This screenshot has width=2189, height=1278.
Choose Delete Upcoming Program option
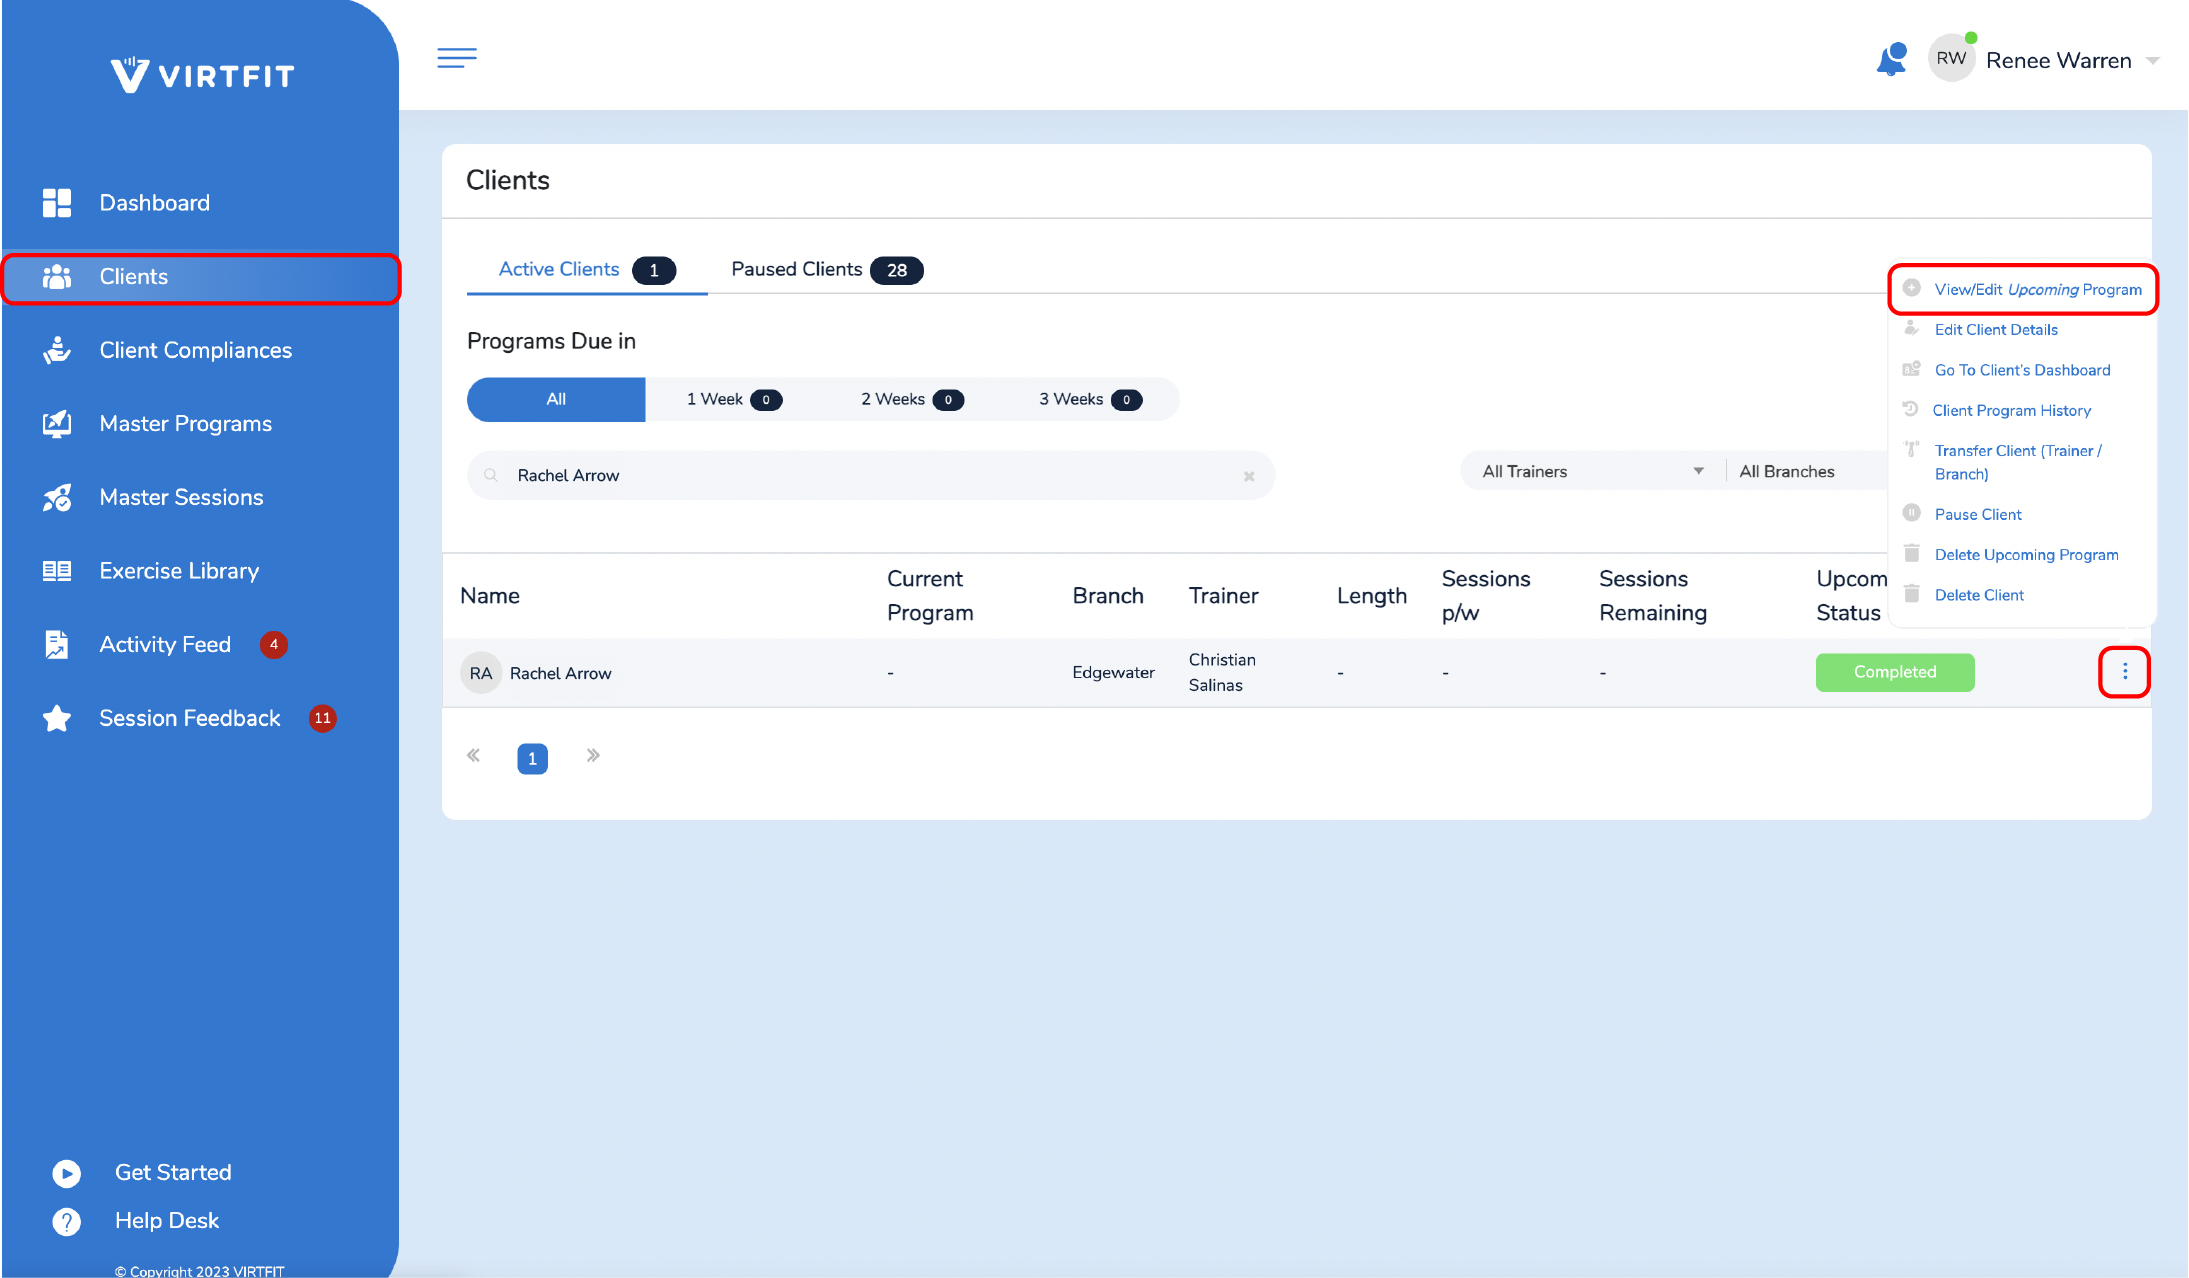(x=2025, y=555)
